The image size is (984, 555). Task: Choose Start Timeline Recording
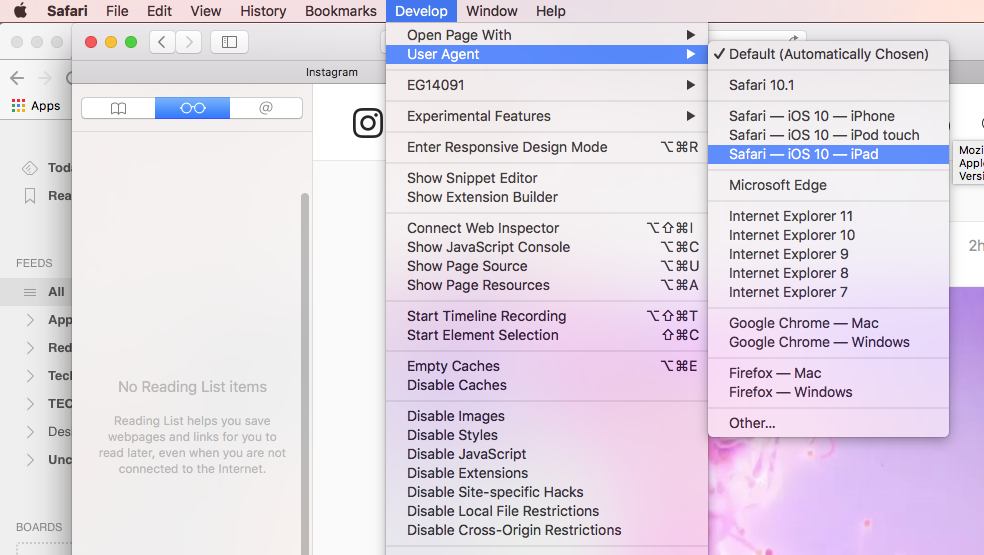point(547,316)
